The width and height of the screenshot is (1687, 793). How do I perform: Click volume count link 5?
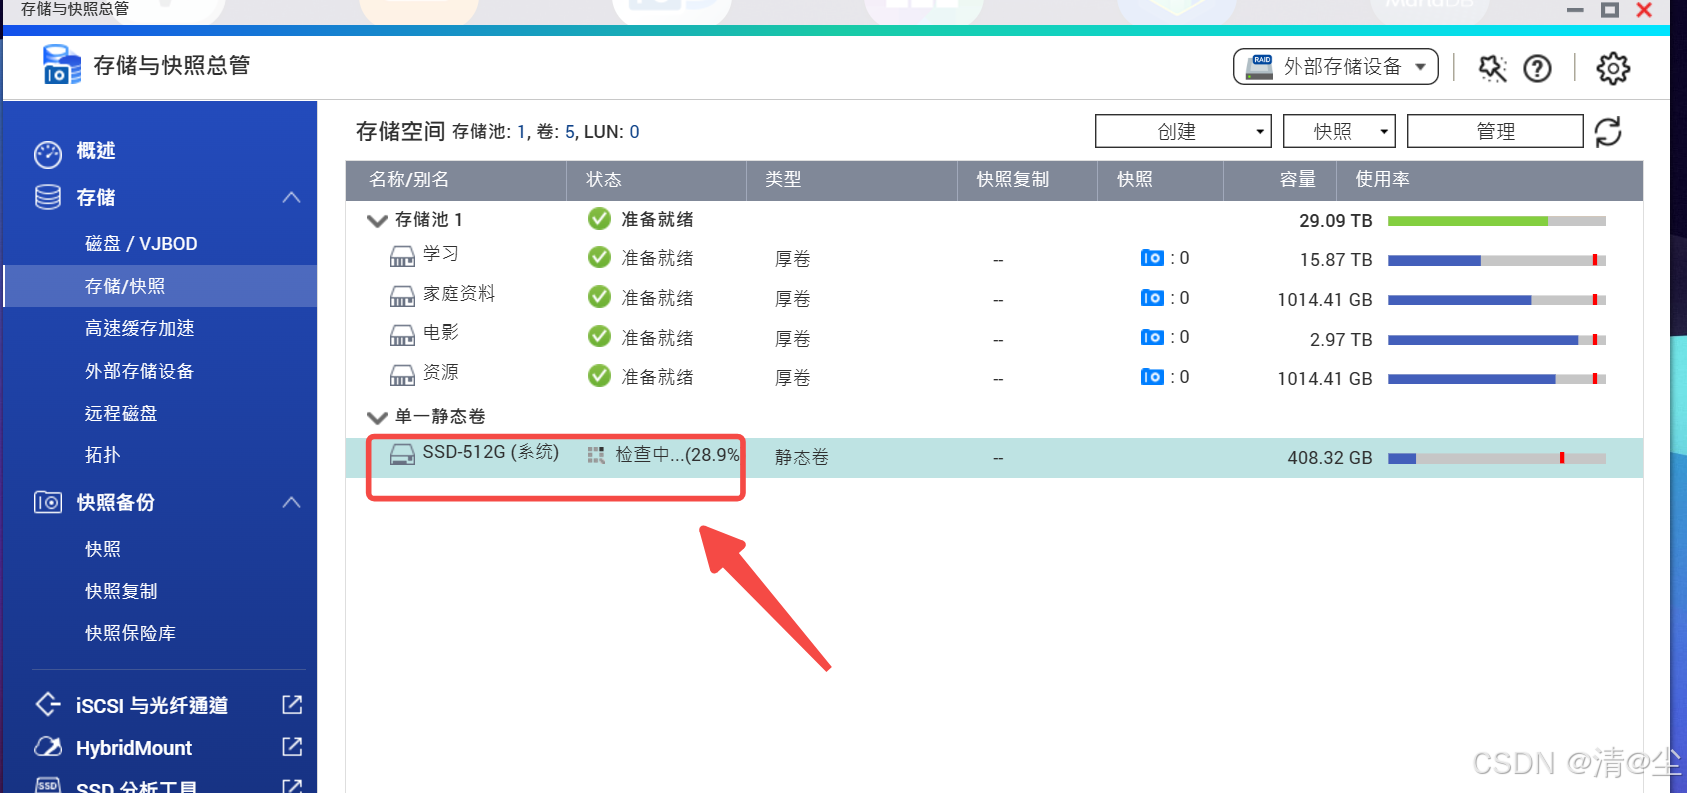570,132
